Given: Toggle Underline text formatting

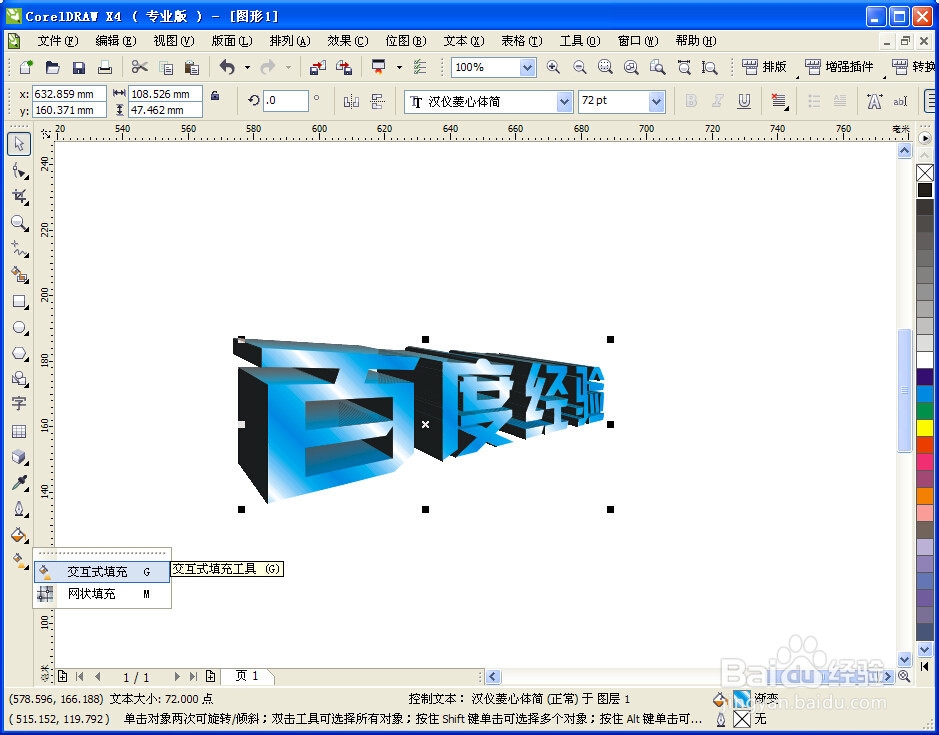Looking at the screenshot, I should click(744, 101).
